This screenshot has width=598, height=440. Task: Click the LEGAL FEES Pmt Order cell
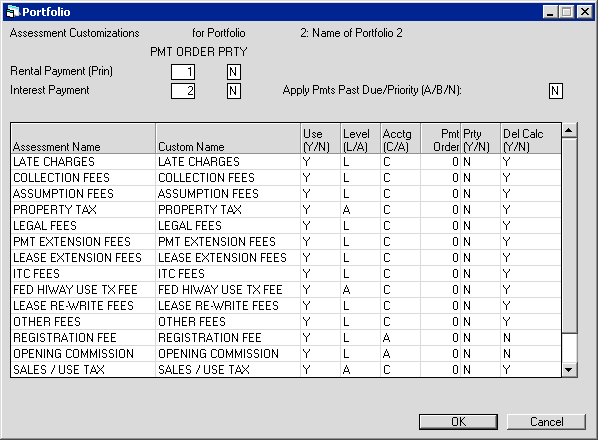coord(440,226)
